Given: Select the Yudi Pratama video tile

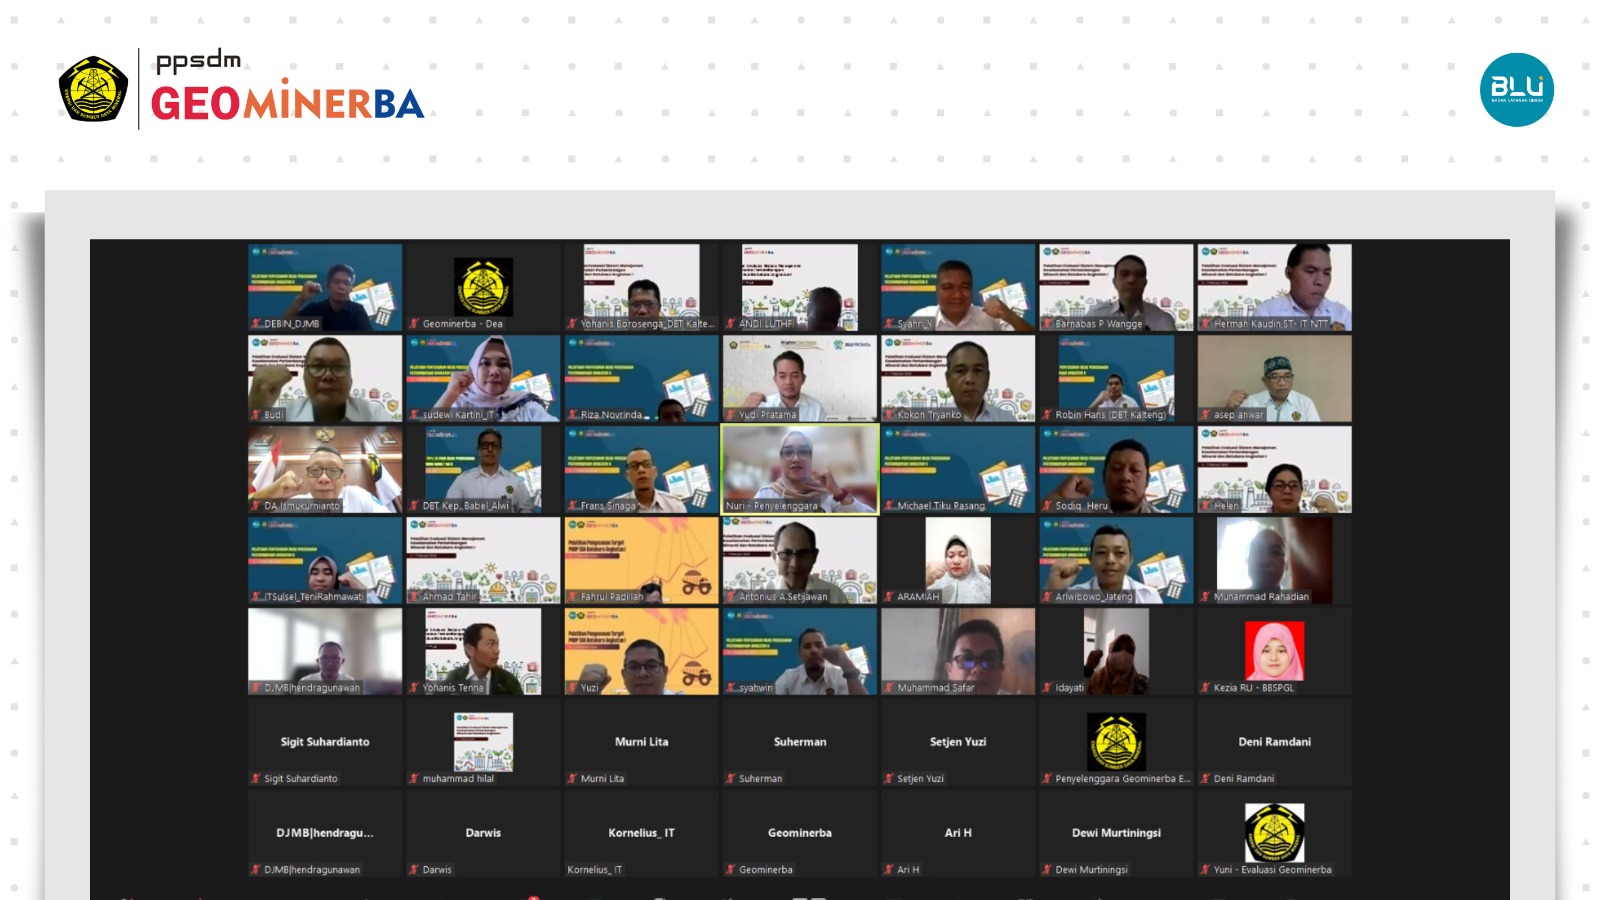Looking at the screenshot, I should [x=800, y=378].
